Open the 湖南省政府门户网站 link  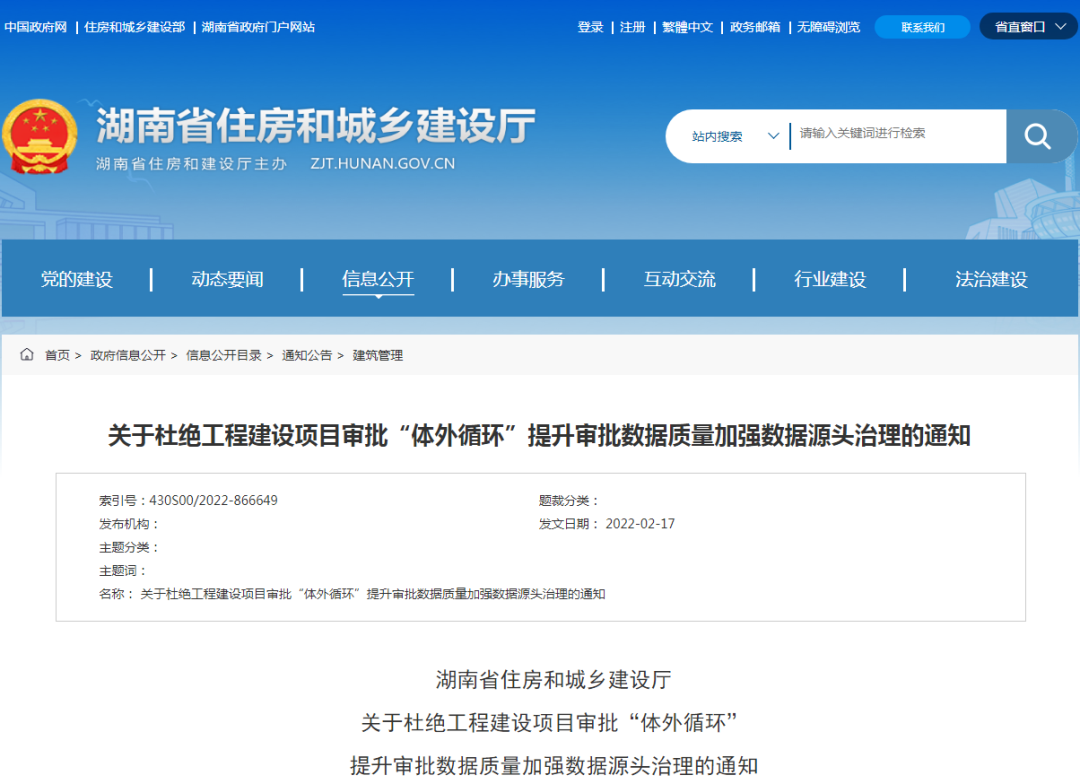(258, 27)
